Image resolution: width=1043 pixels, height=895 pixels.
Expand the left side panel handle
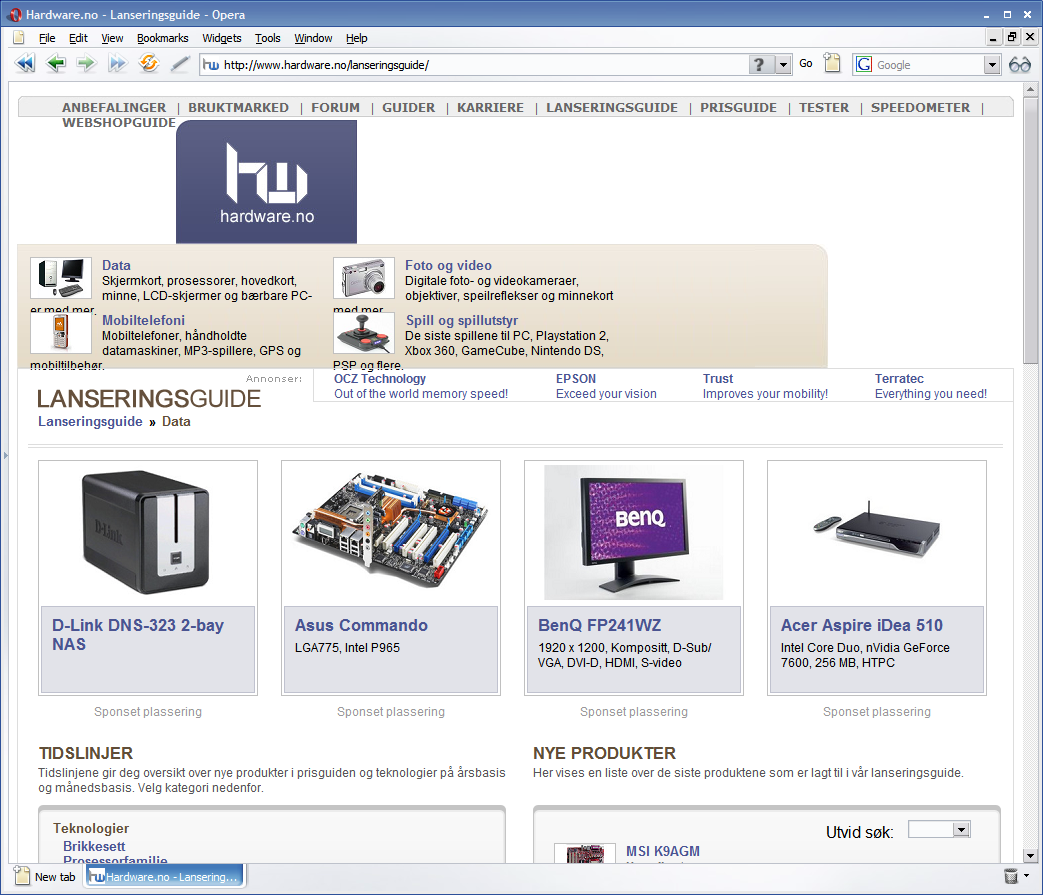pyautogui.click(x=5, y=455)
